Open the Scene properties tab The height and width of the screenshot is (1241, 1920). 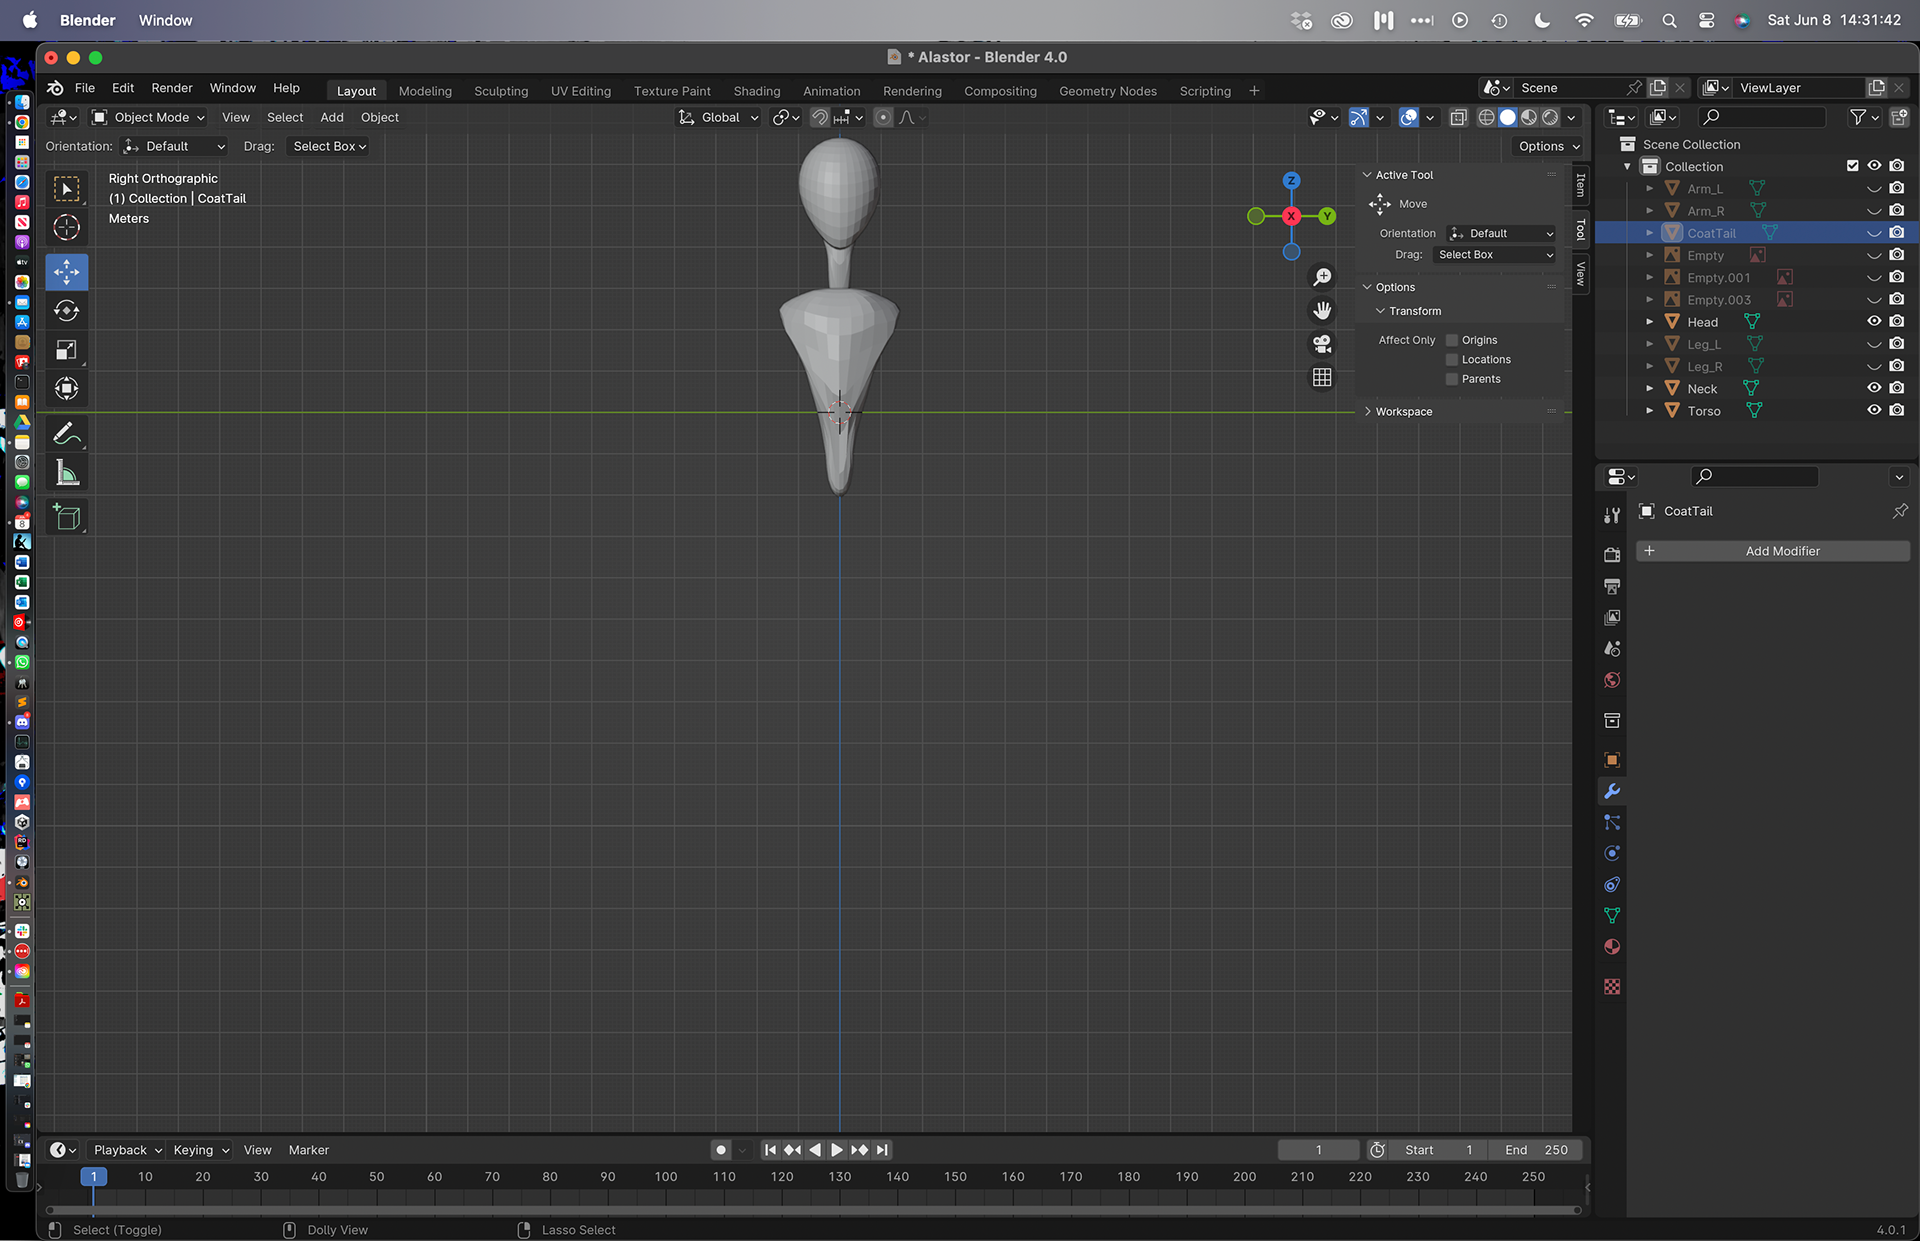coord(1612,648)
